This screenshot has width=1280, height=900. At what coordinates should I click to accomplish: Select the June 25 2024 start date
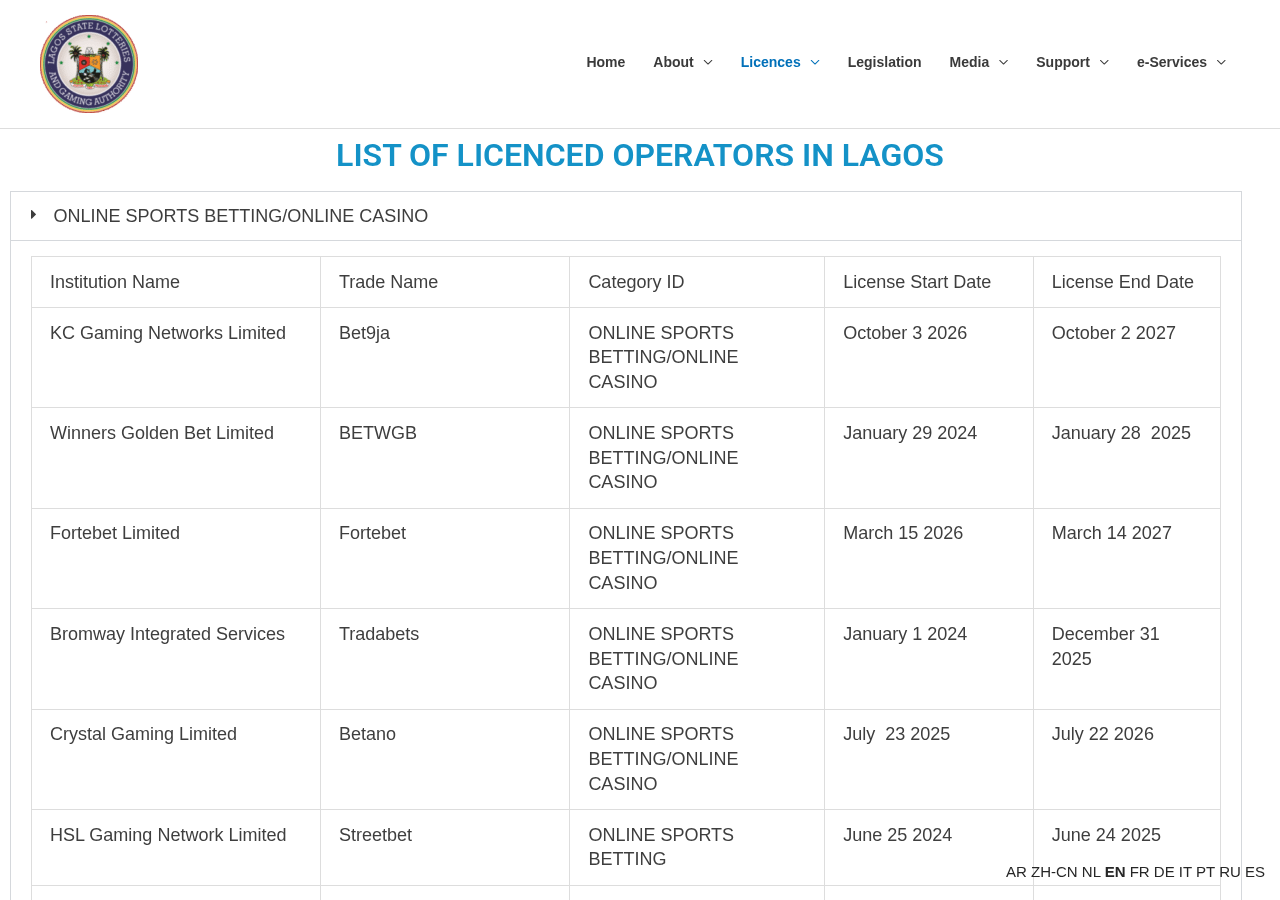click(x=929, y=847)
